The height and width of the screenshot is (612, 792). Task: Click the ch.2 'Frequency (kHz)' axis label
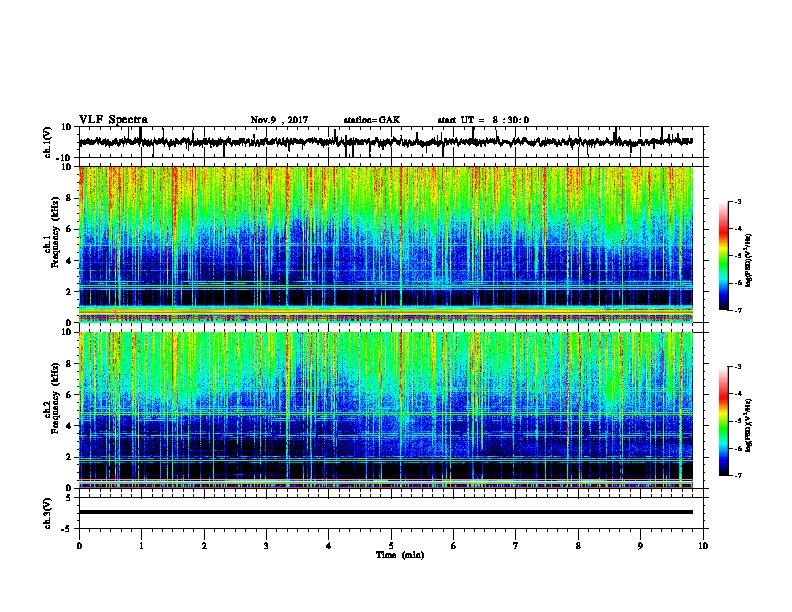pyautogui.click(x=56, y=398)
